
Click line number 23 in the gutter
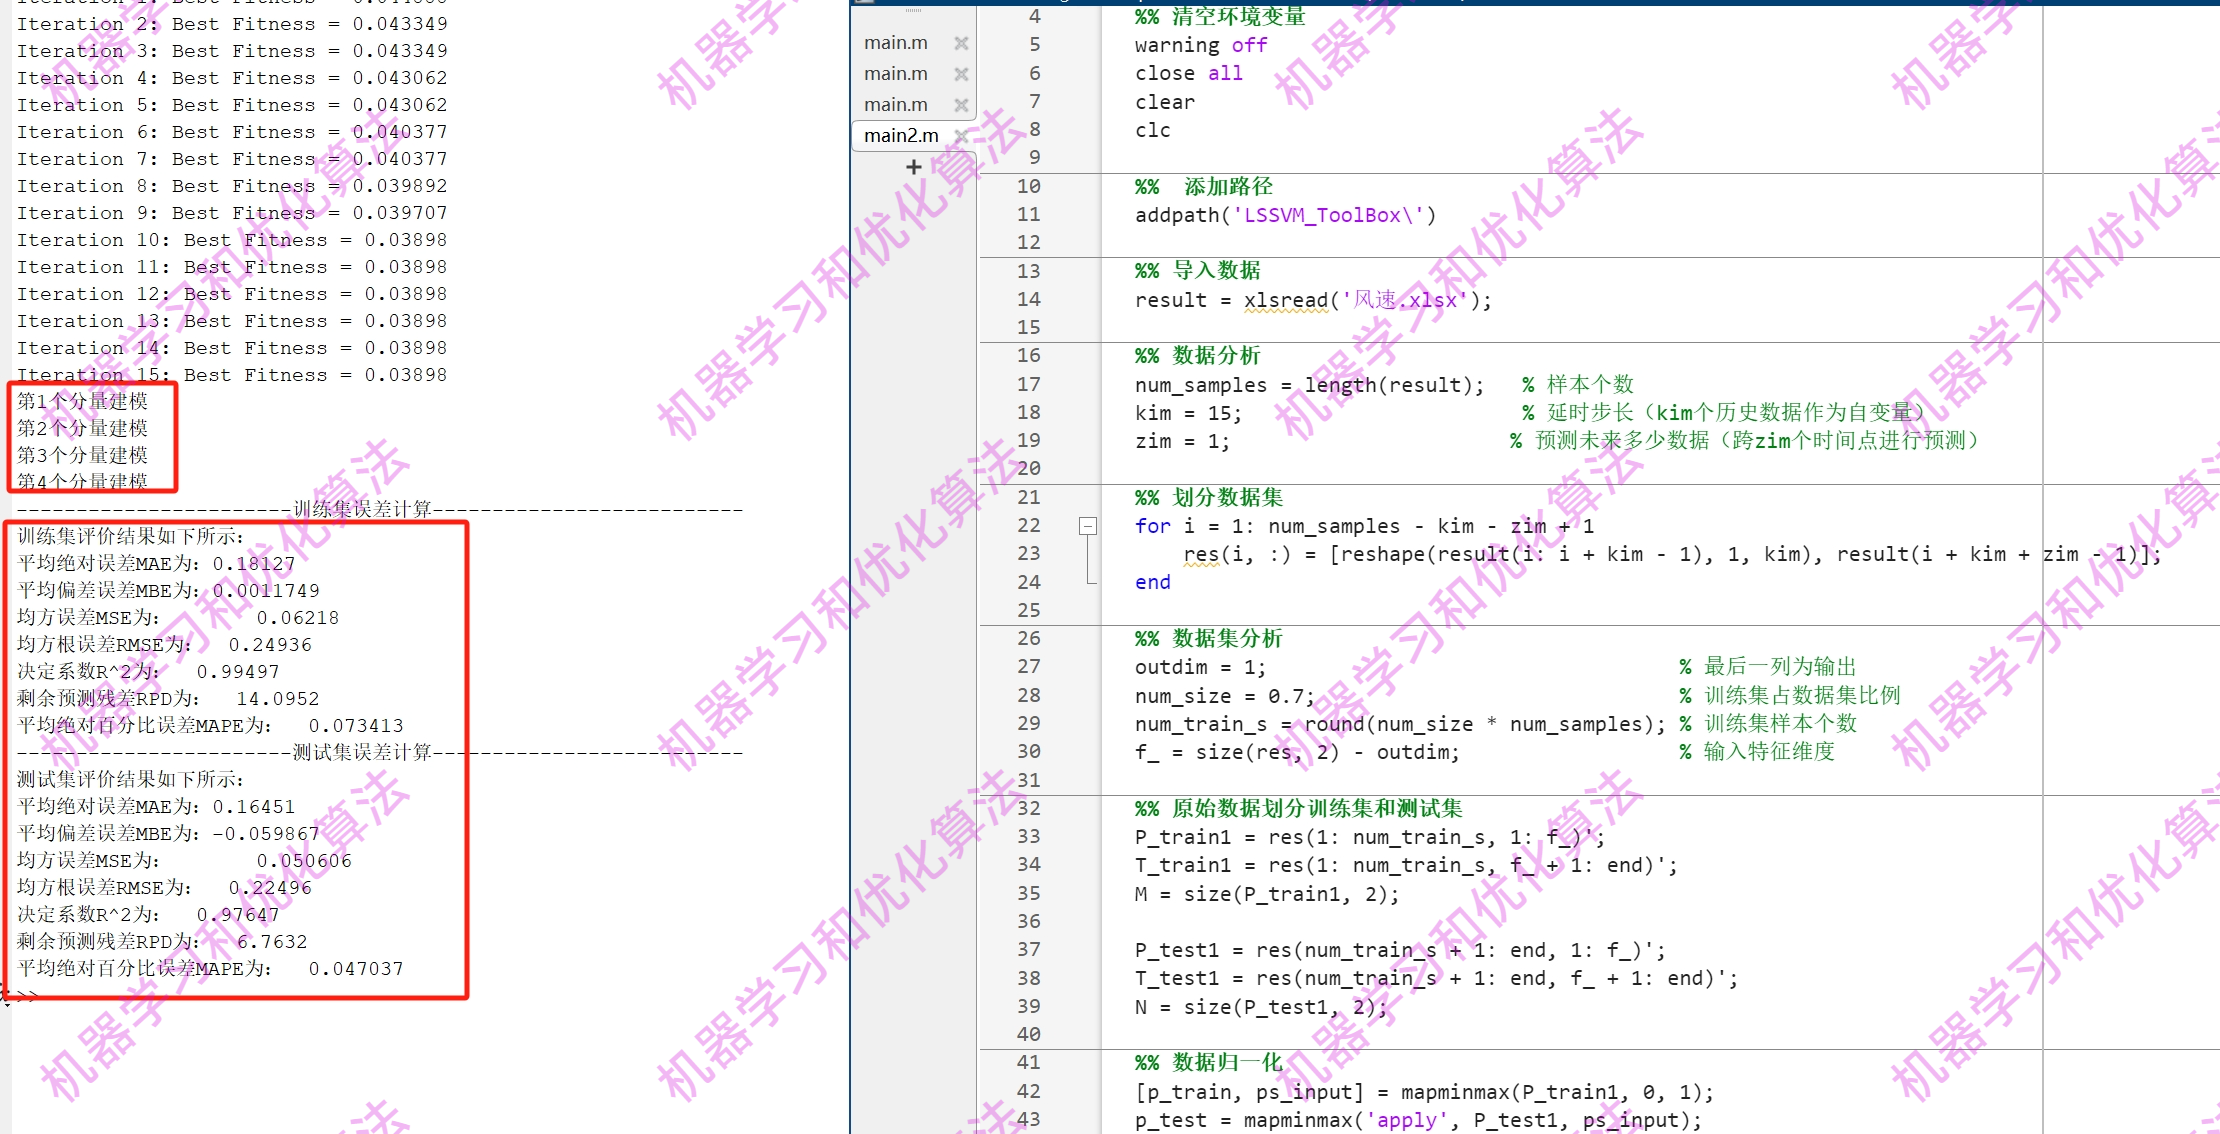pos(1029,553)
